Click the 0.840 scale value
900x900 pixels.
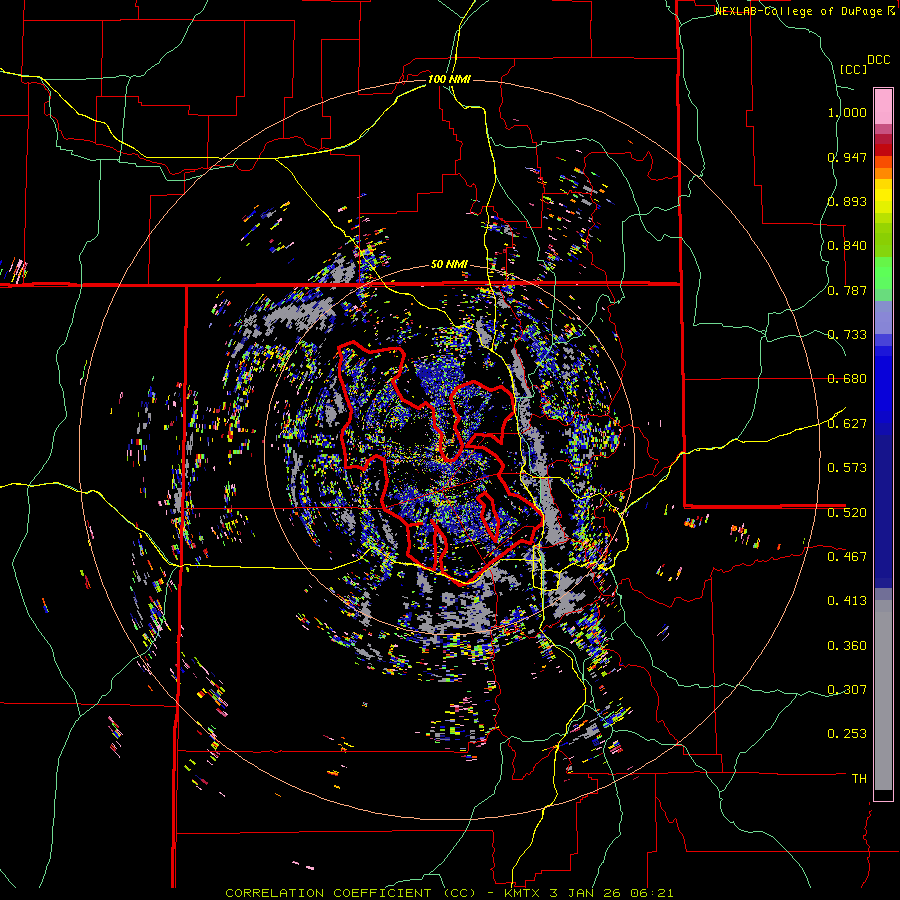pyautogui.click(x=847, y=246)
